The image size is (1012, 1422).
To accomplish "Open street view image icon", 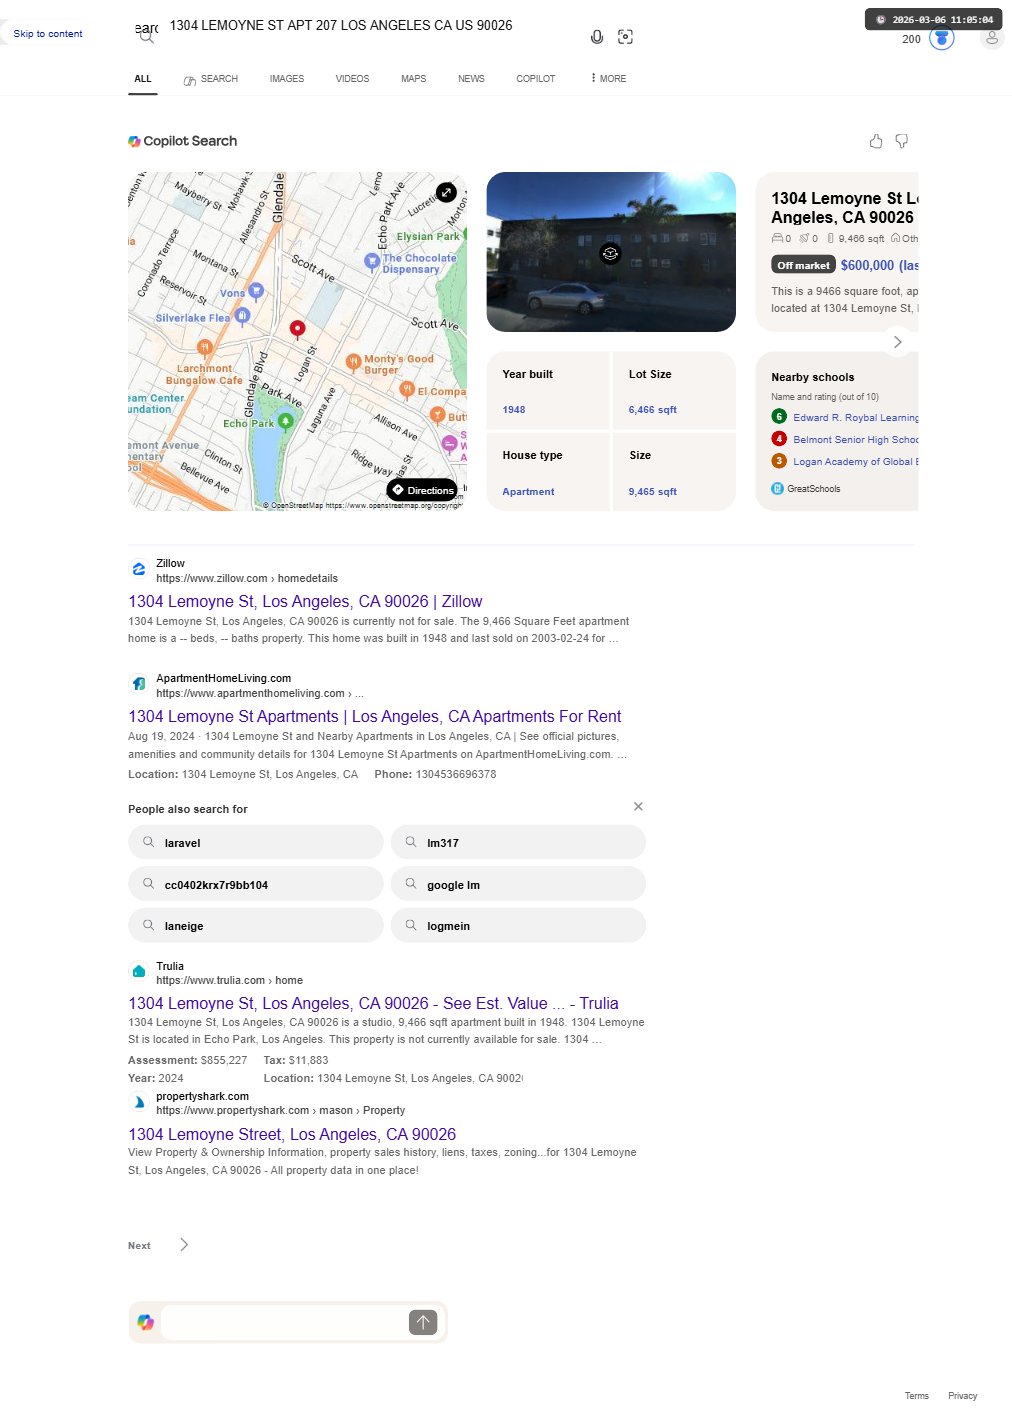I will click(x=610, y=253).
